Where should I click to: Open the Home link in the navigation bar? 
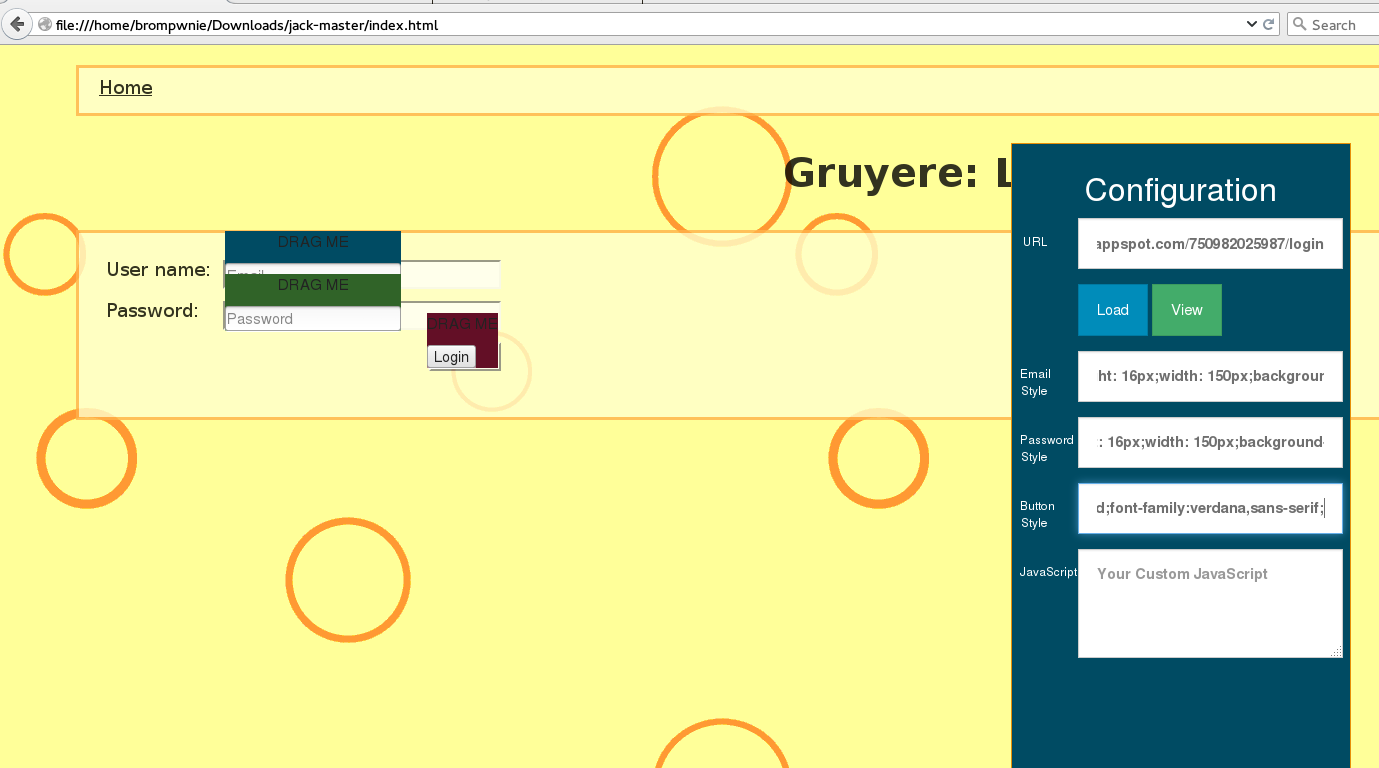coord(126,88)
